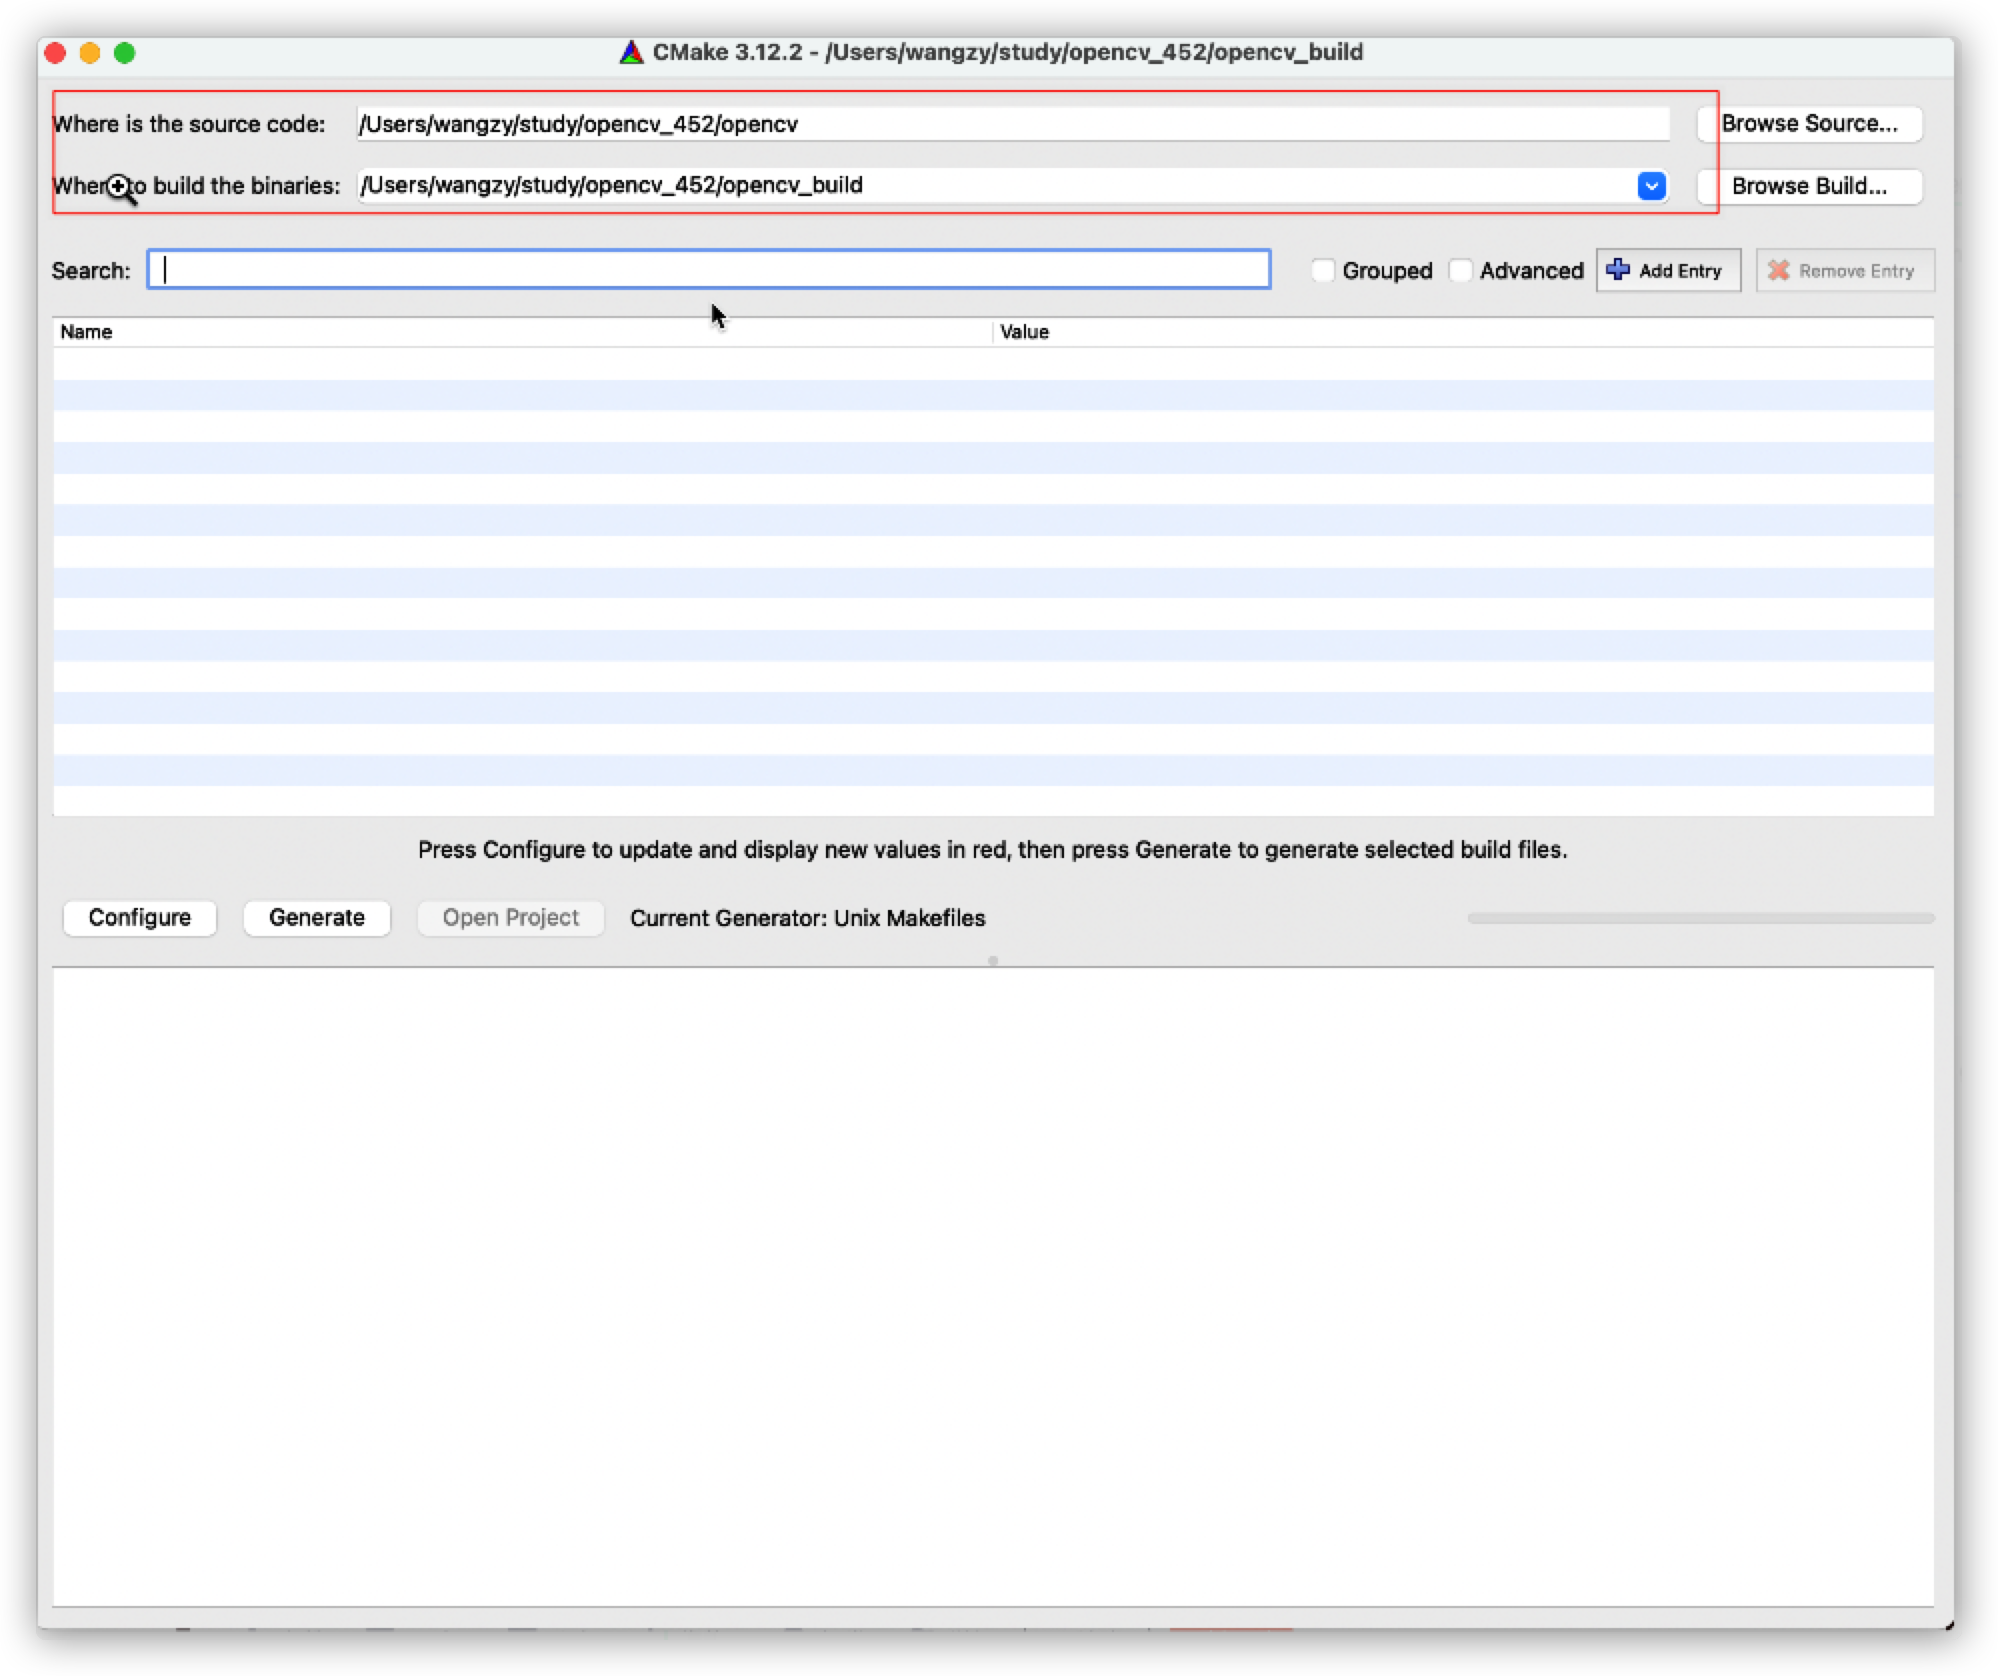The height and width of the screenshot is (1676, 1998).
Task: Click the green fullscreen window button
Action: [x=125, y=53]
